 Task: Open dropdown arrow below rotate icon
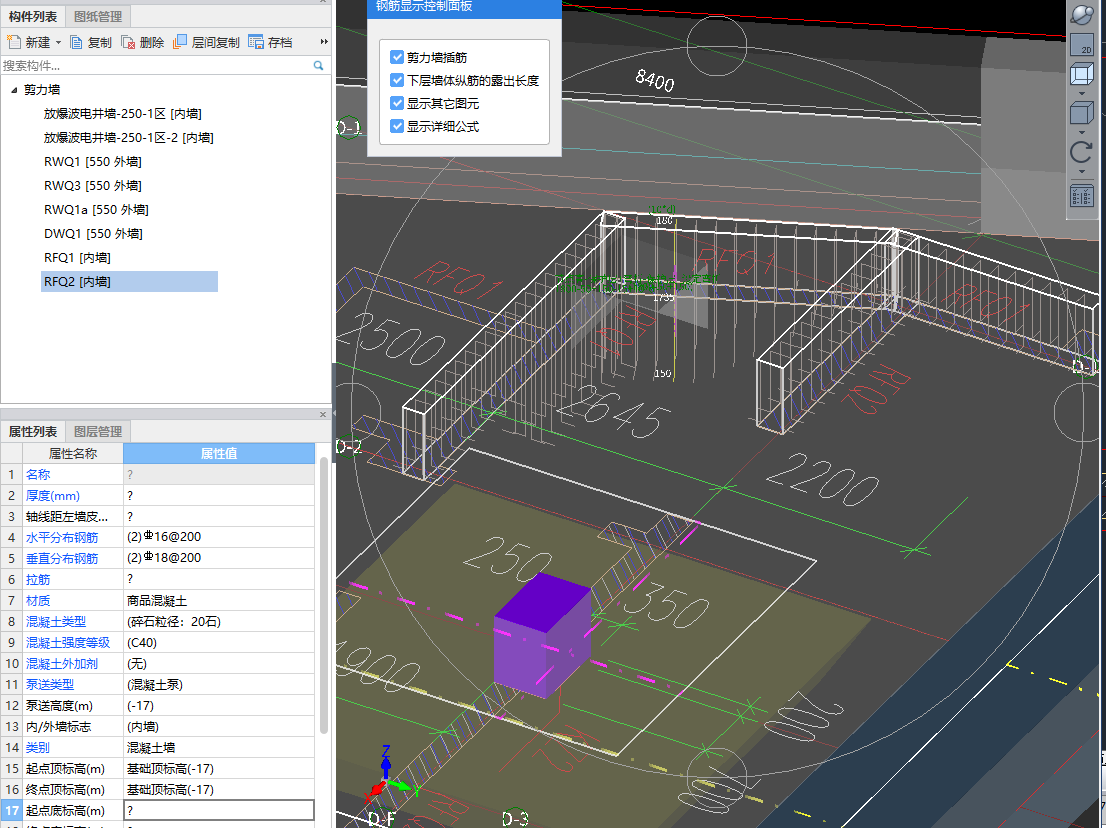point(1082,171)
